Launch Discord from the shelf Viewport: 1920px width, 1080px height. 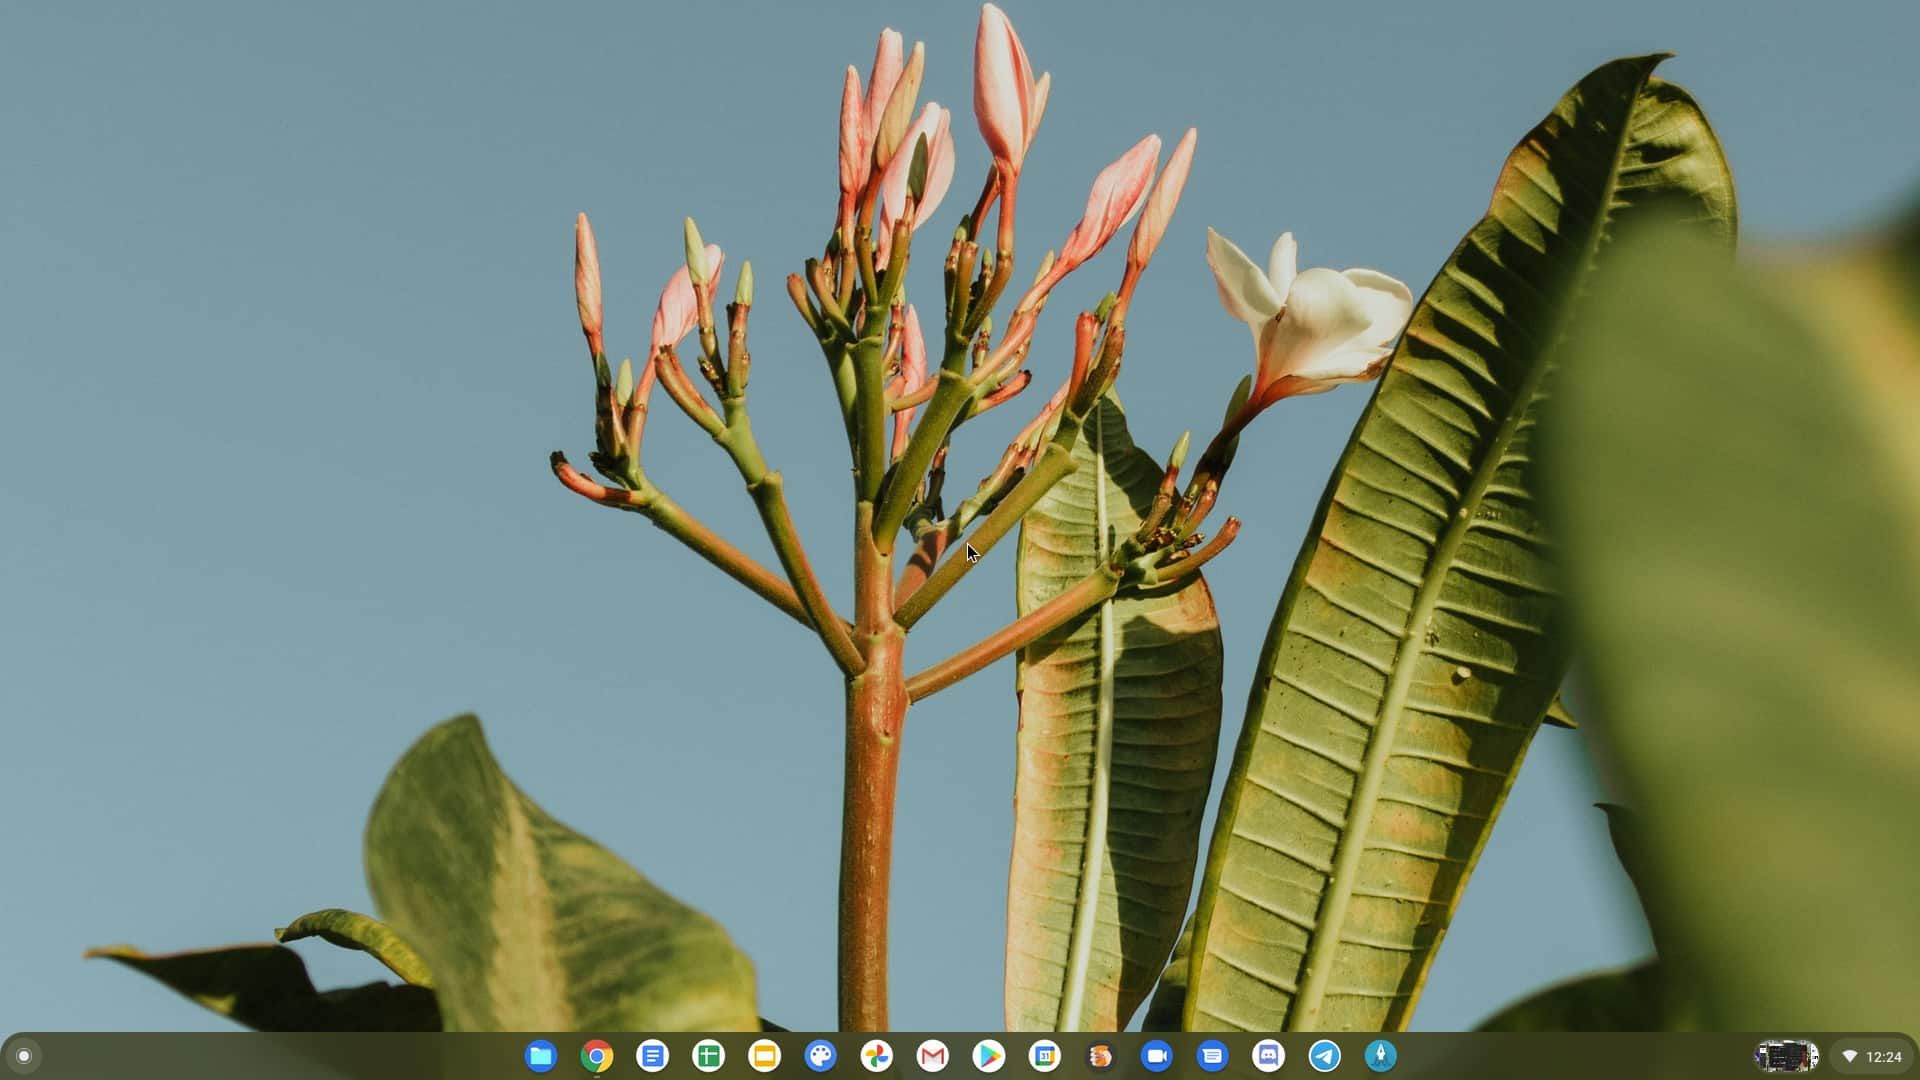[x=1269, y=1056]
